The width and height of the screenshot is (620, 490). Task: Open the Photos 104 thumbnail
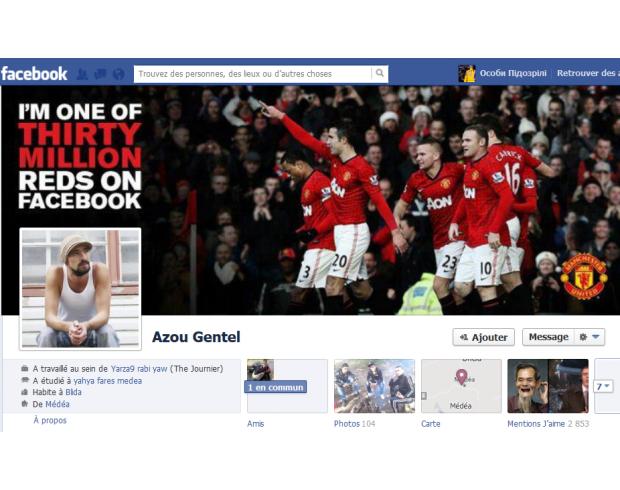(374, 386)
